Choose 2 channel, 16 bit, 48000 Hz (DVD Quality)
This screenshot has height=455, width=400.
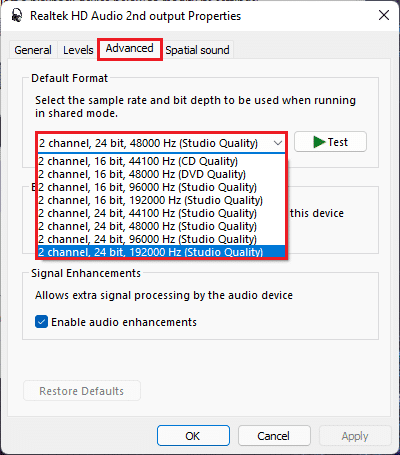(161, 174)
